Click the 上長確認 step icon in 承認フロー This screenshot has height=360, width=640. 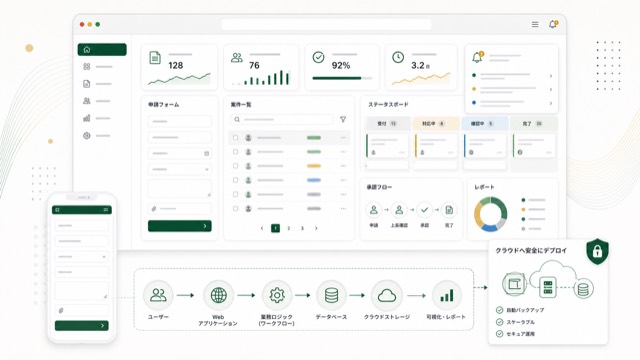click(399, 210)
